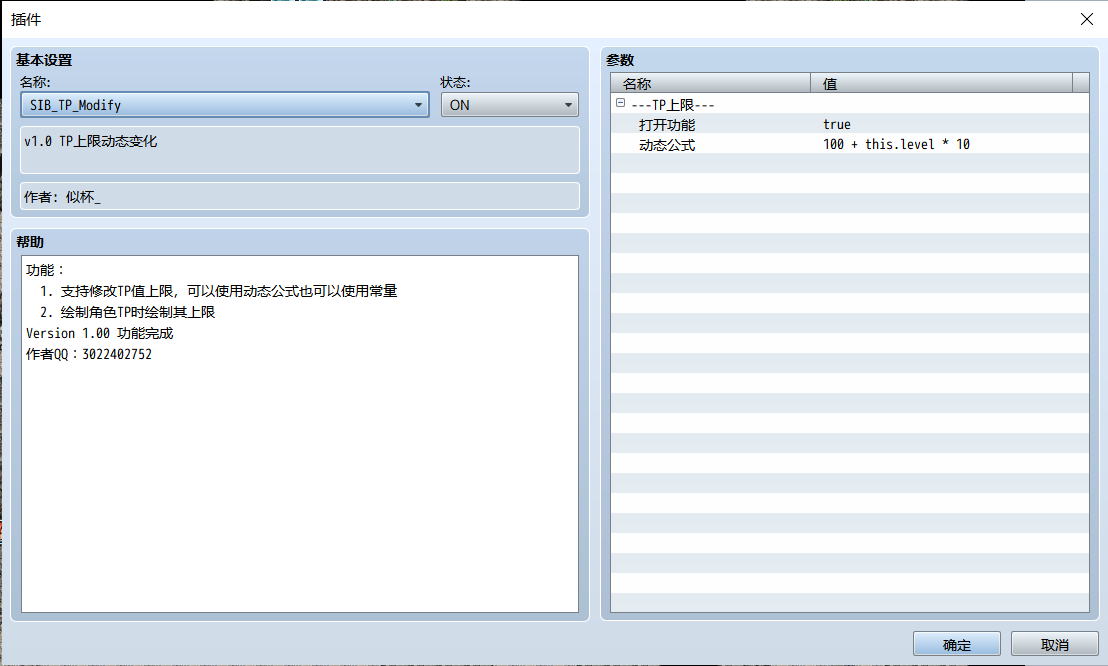Click the 确定 button
1108x666 pixels.
957,644
